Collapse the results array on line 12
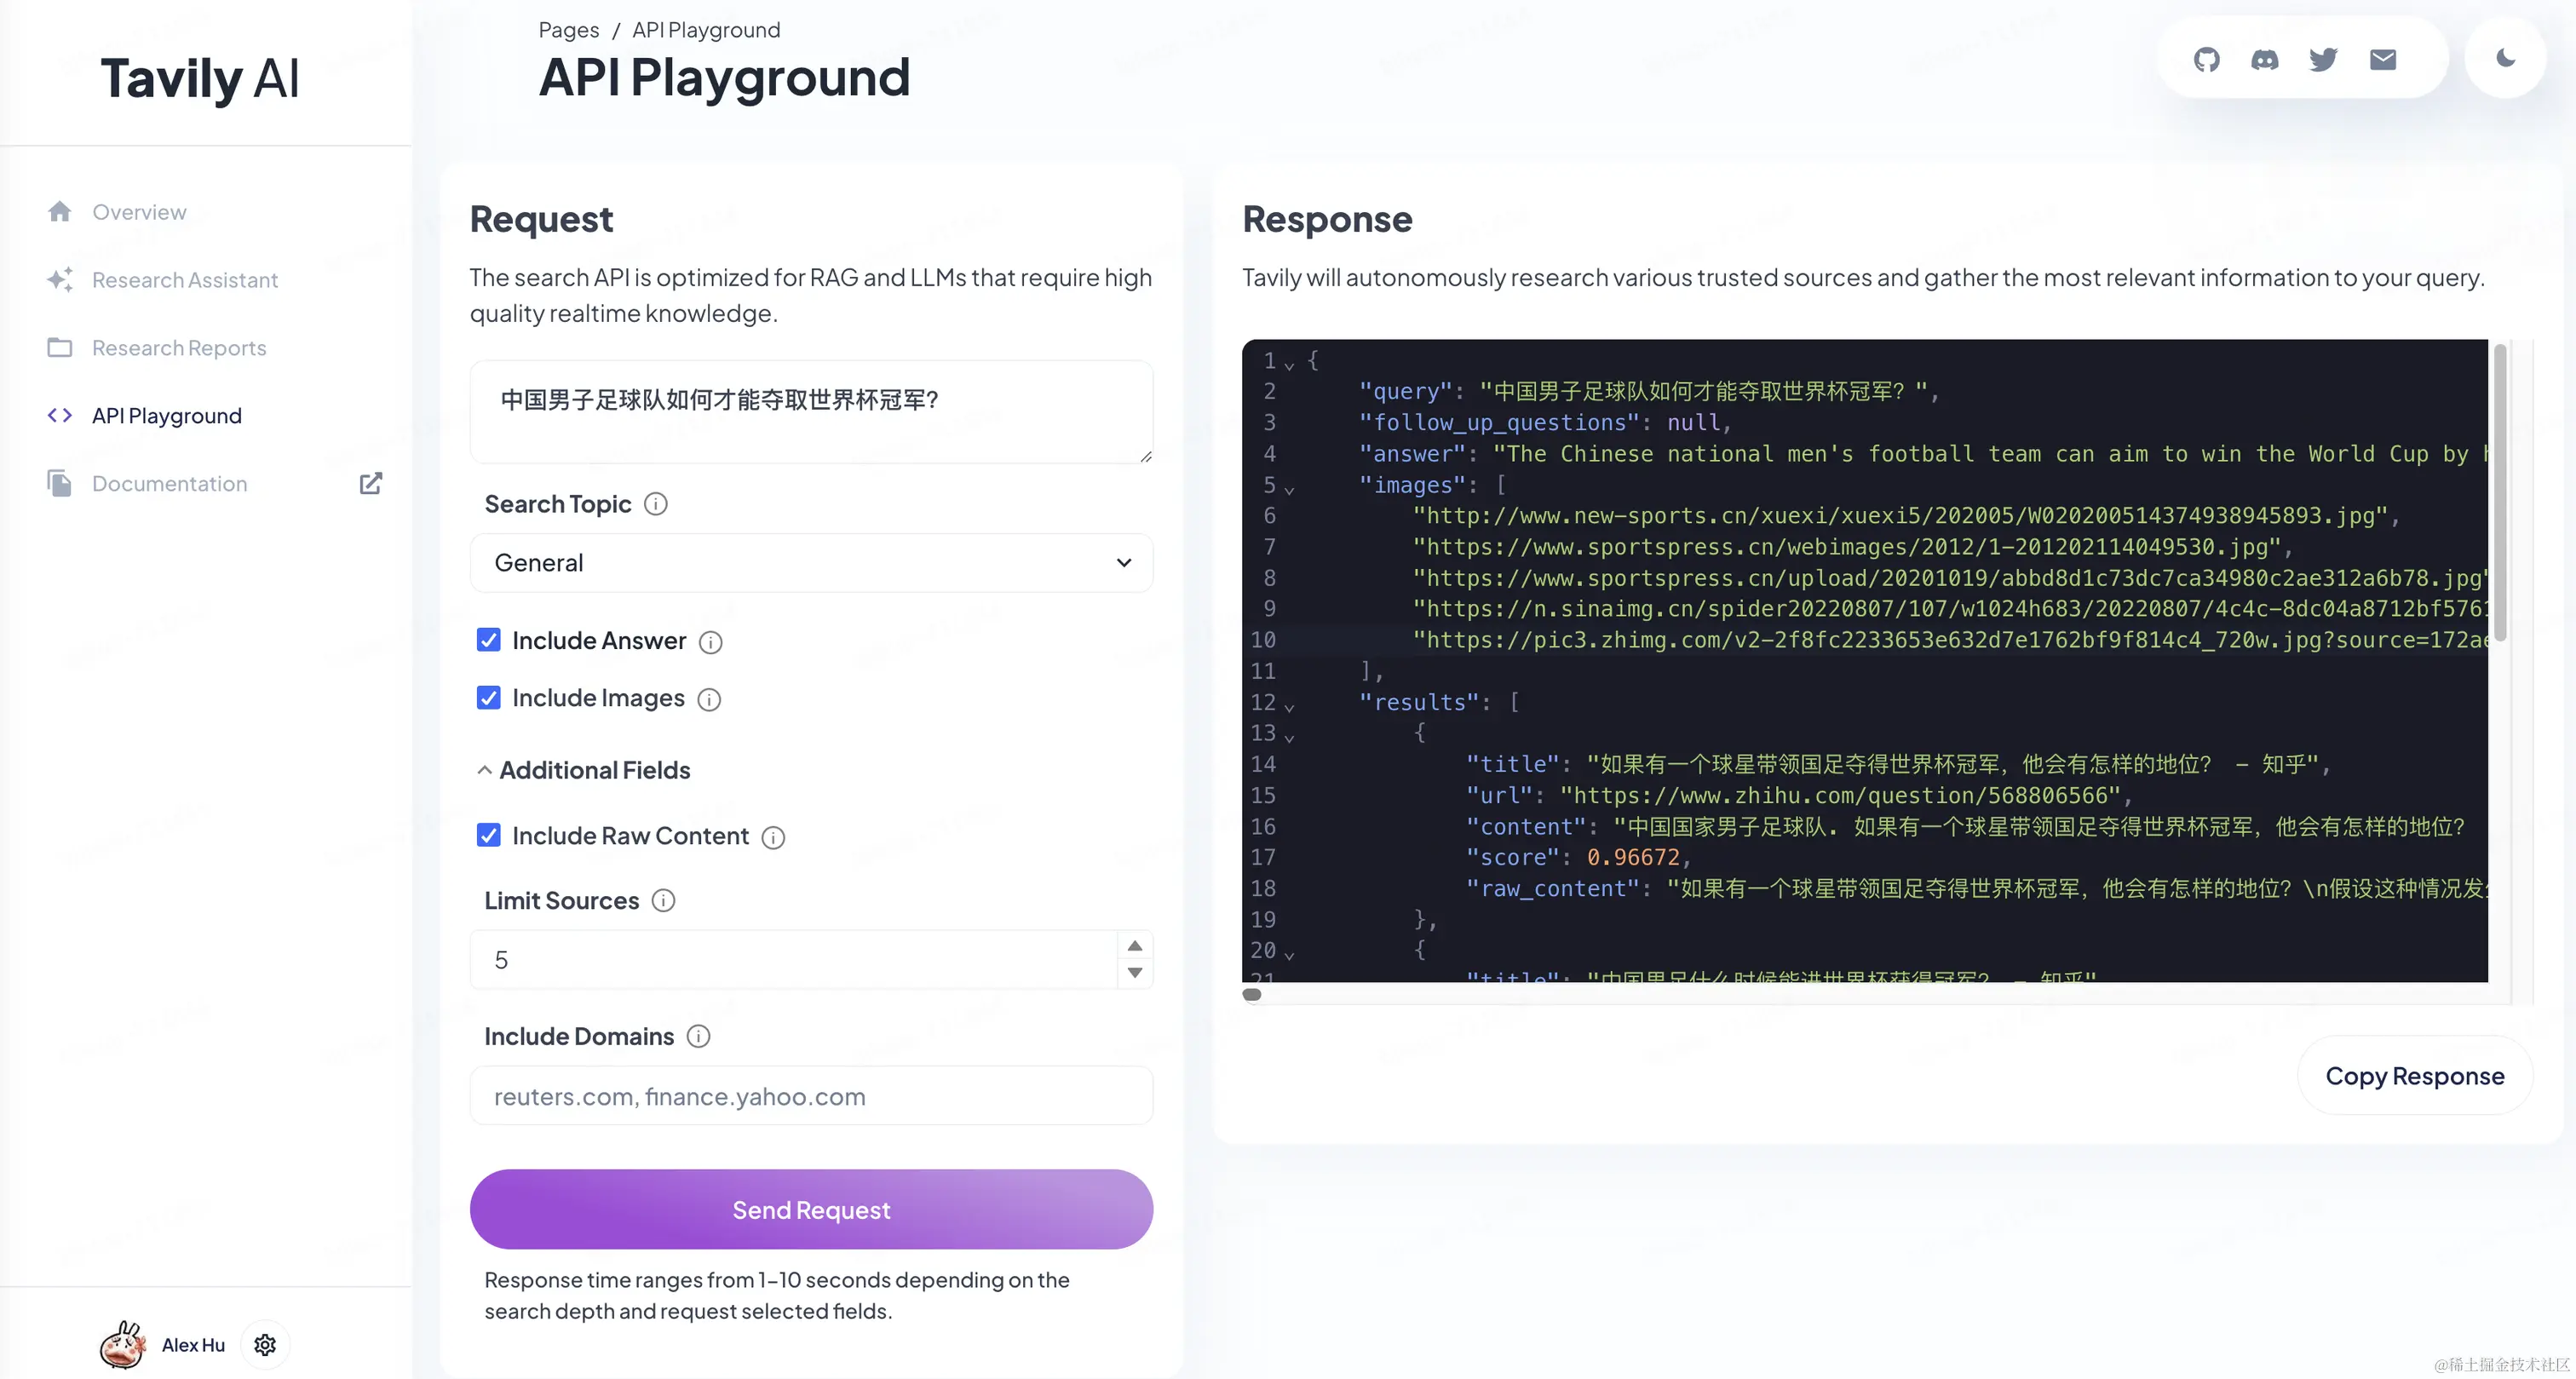2576x1379 pixels. pos(1289,706)
